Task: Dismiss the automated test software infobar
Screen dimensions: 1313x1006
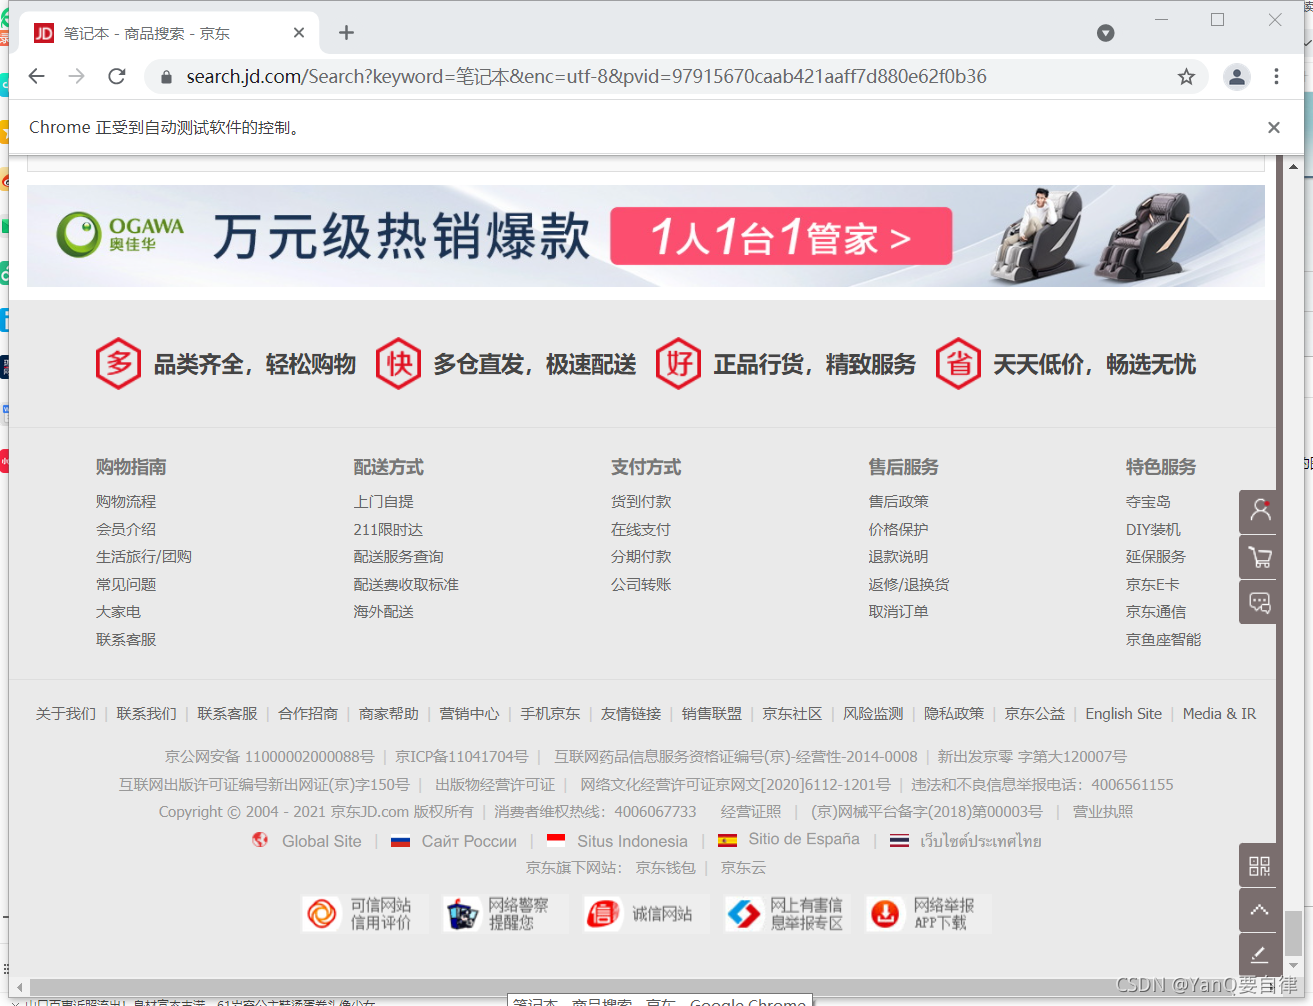Action: point(1274,127)
